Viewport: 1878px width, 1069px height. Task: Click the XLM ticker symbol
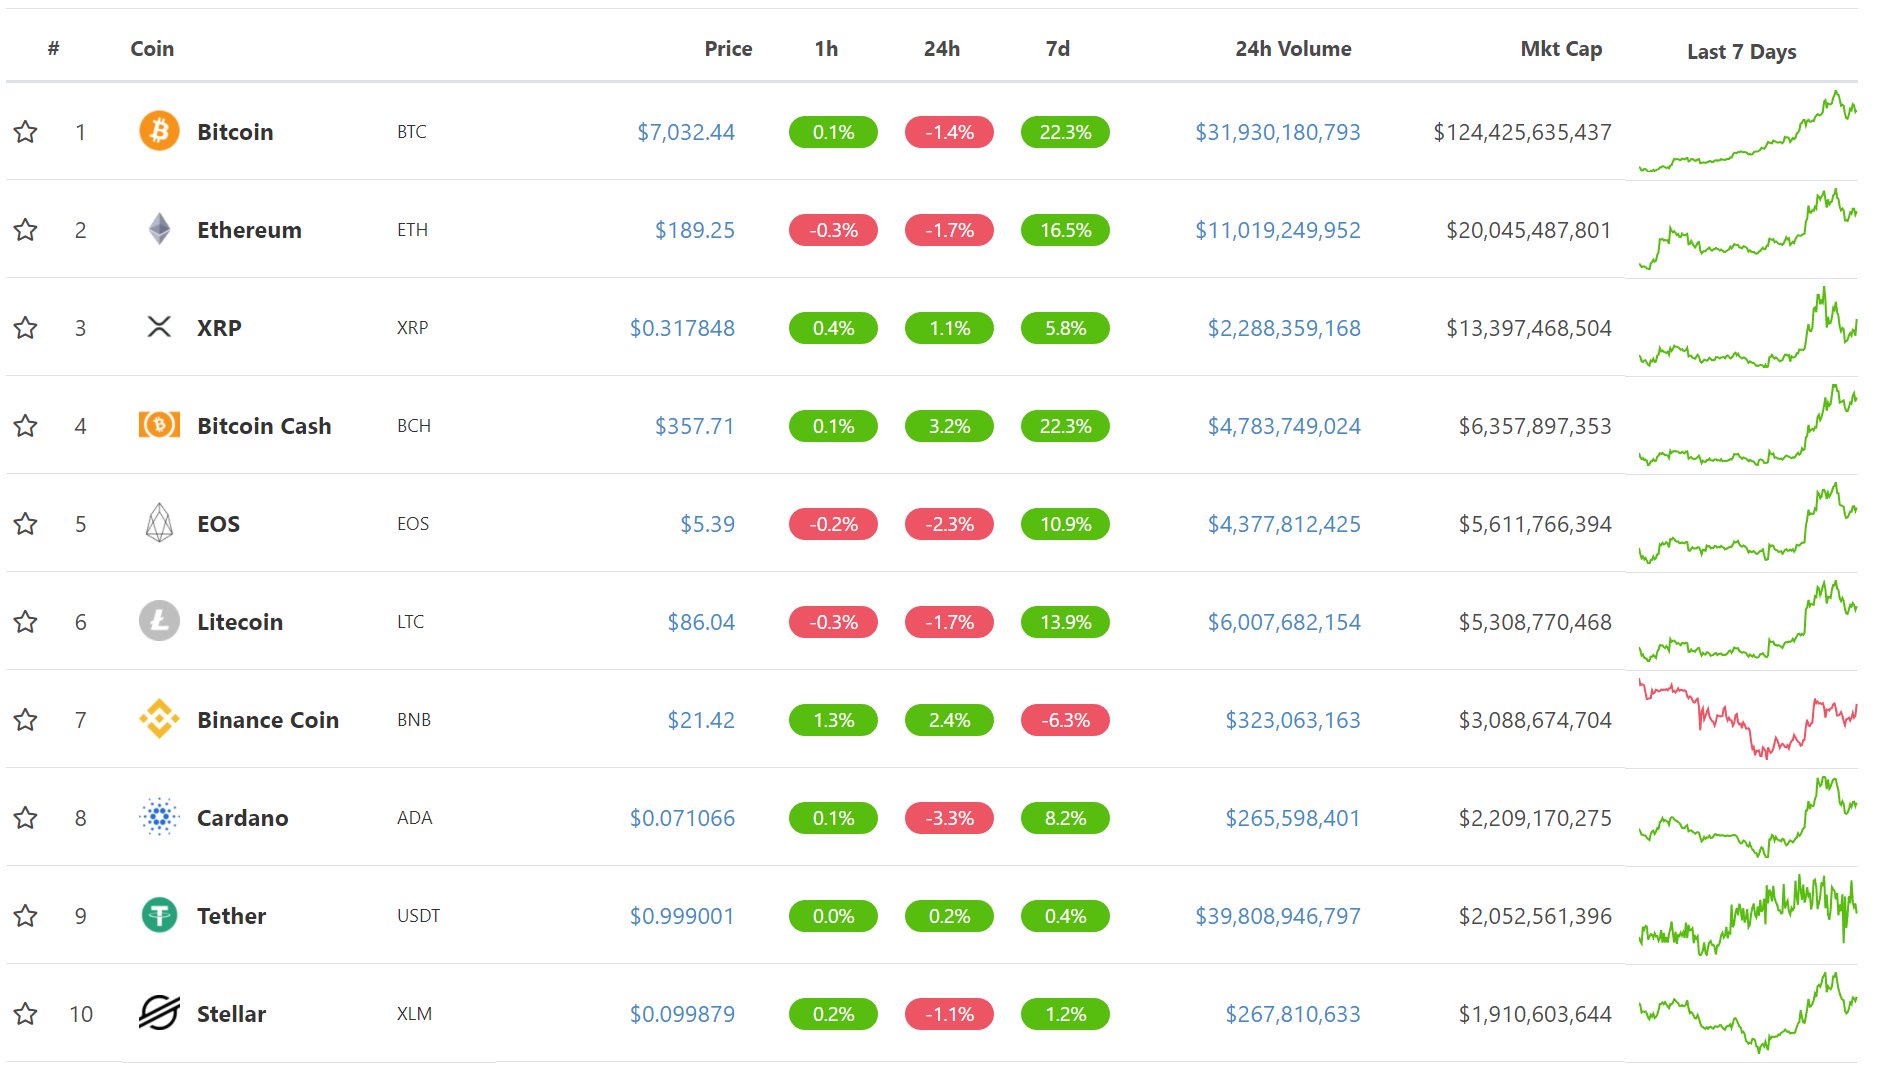(415, 1013)
